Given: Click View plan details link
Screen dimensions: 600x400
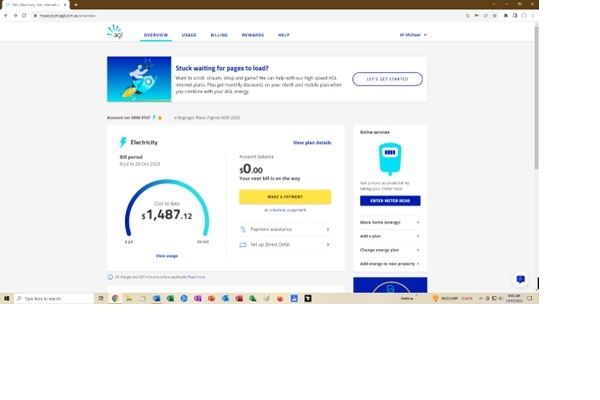Looking at the screenshot, I should pos(312,142).
